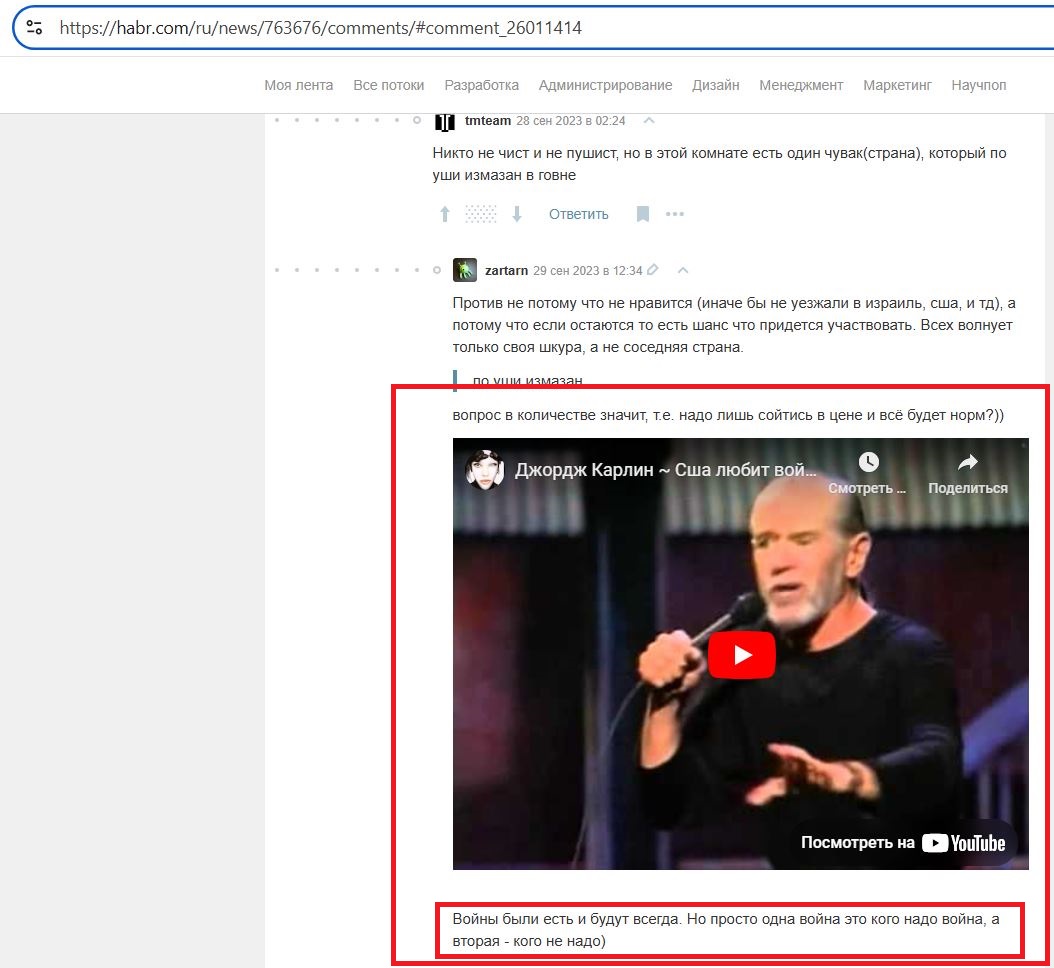Bookmark tmteam's comment
The width and height of the screenshot is (1054, 968).
tap(643, 214)
